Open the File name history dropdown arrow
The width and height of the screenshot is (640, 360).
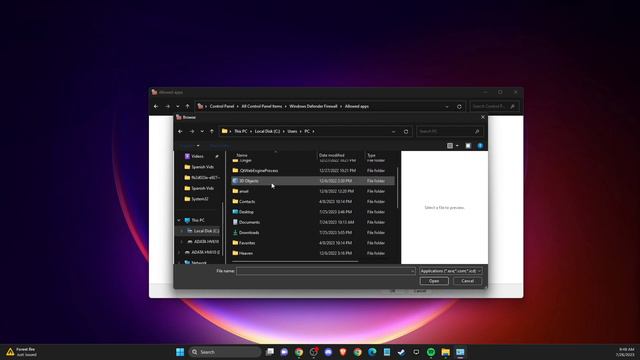point(412,271)
